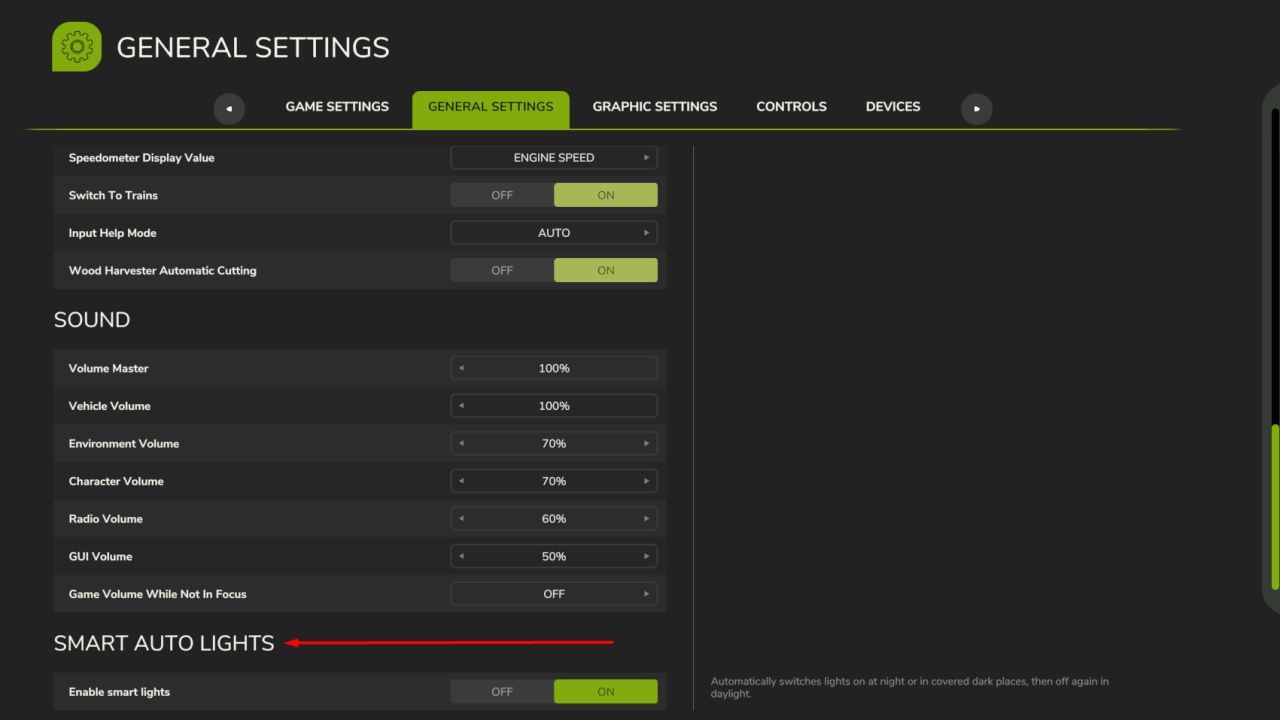Lower Radio Volume using left arrow
Image resolution: width=1280 pixels, height=720 pixels.
[x=461, y=519]
